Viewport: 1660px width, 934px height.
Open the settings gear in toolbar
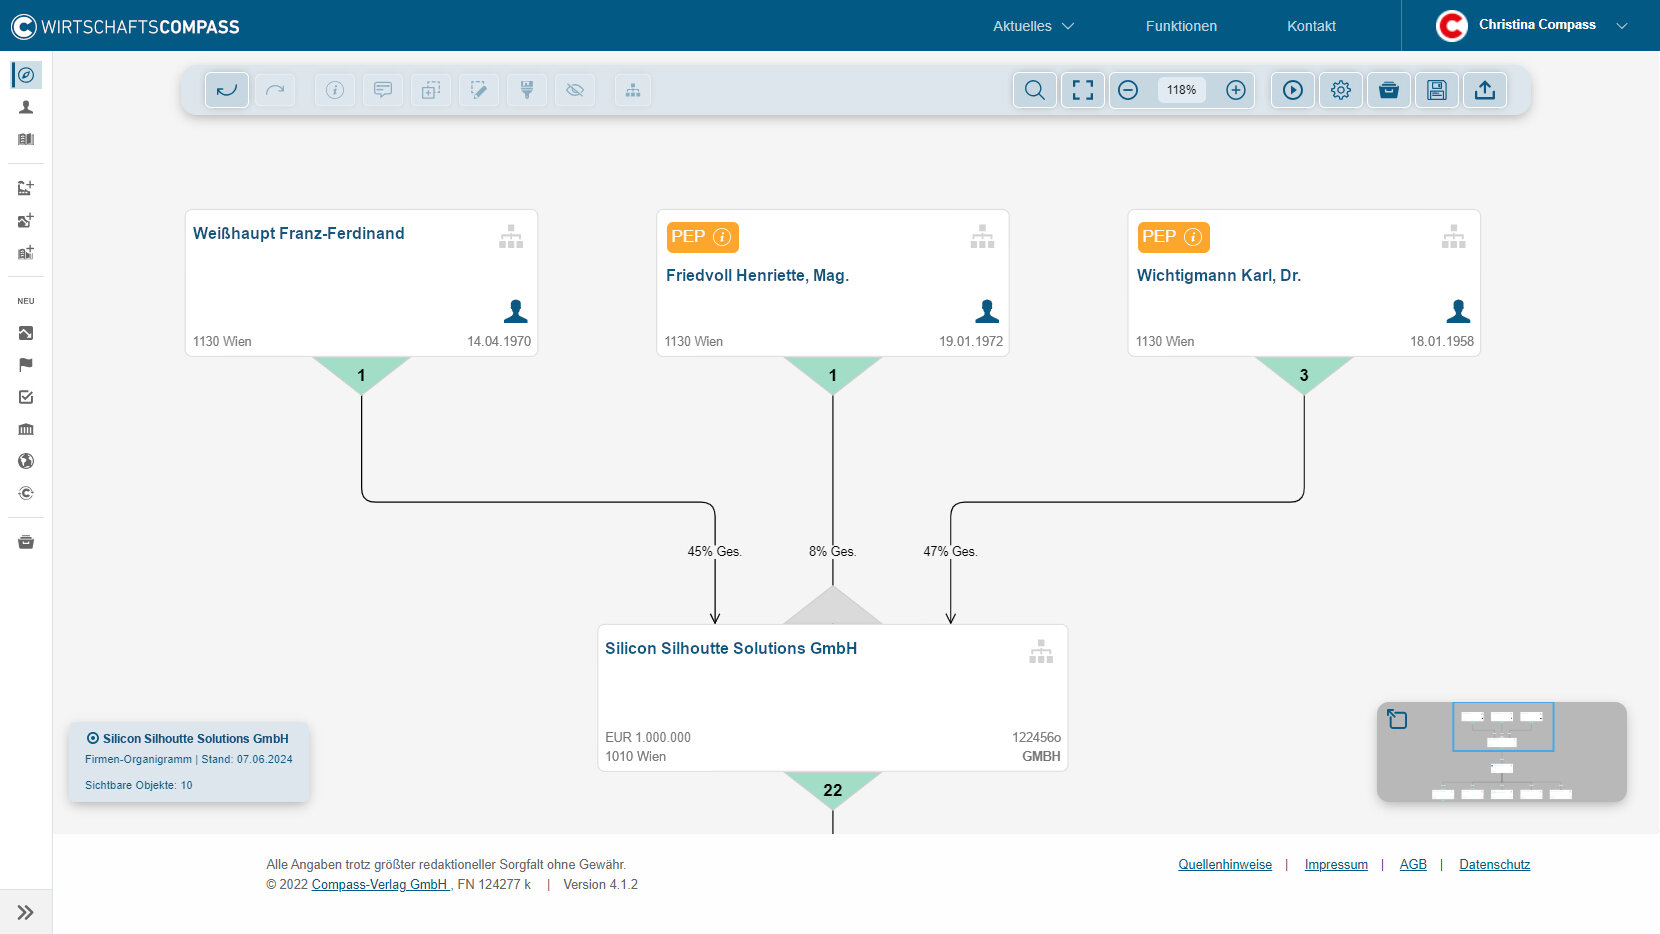1341,90
